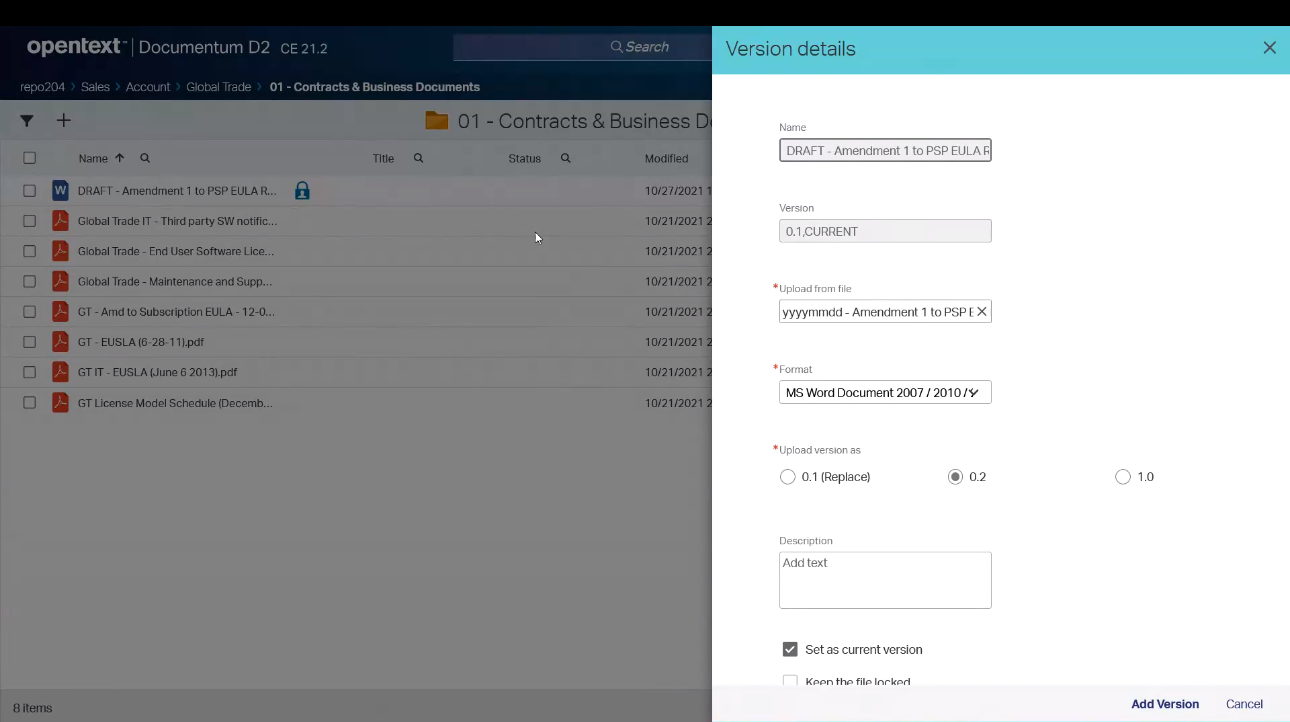Open the Format dropdown
The image size is (1290, 722).
tap(885, 393)
